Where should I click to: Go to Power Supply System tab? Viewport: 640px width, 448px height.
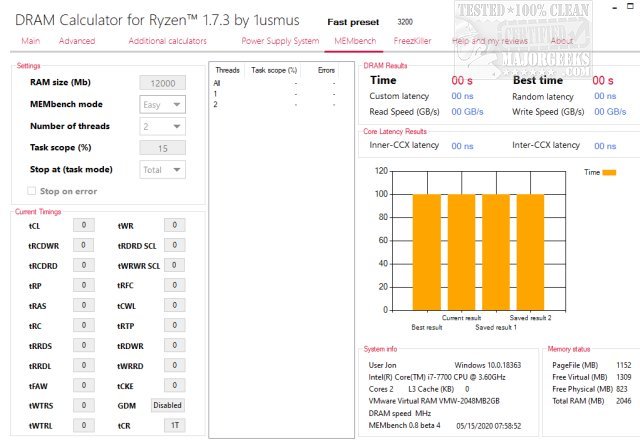(x=280, y=41)
